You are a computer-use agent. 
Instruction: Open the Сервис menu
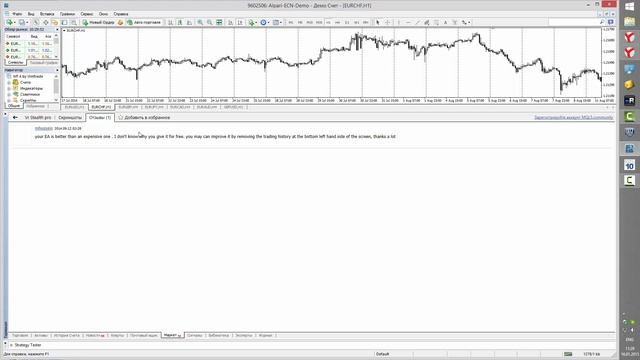[x=87, y=14]
